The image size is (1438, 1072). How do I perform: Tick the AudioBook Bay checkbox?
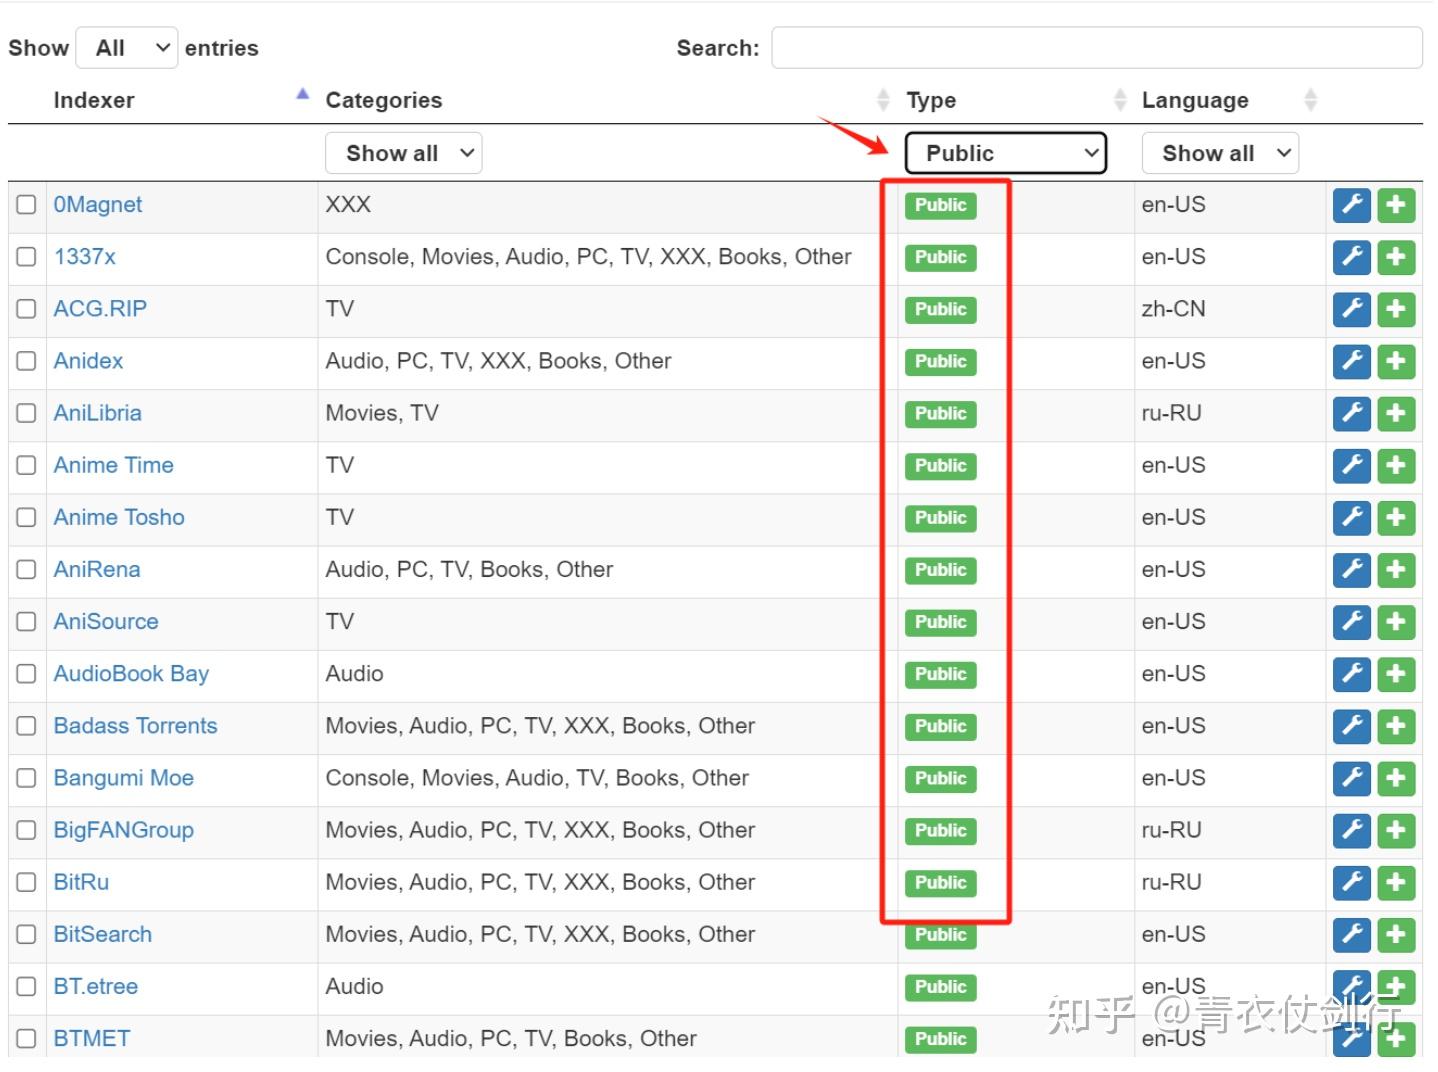pyautogui.click(x=26, y=674)
